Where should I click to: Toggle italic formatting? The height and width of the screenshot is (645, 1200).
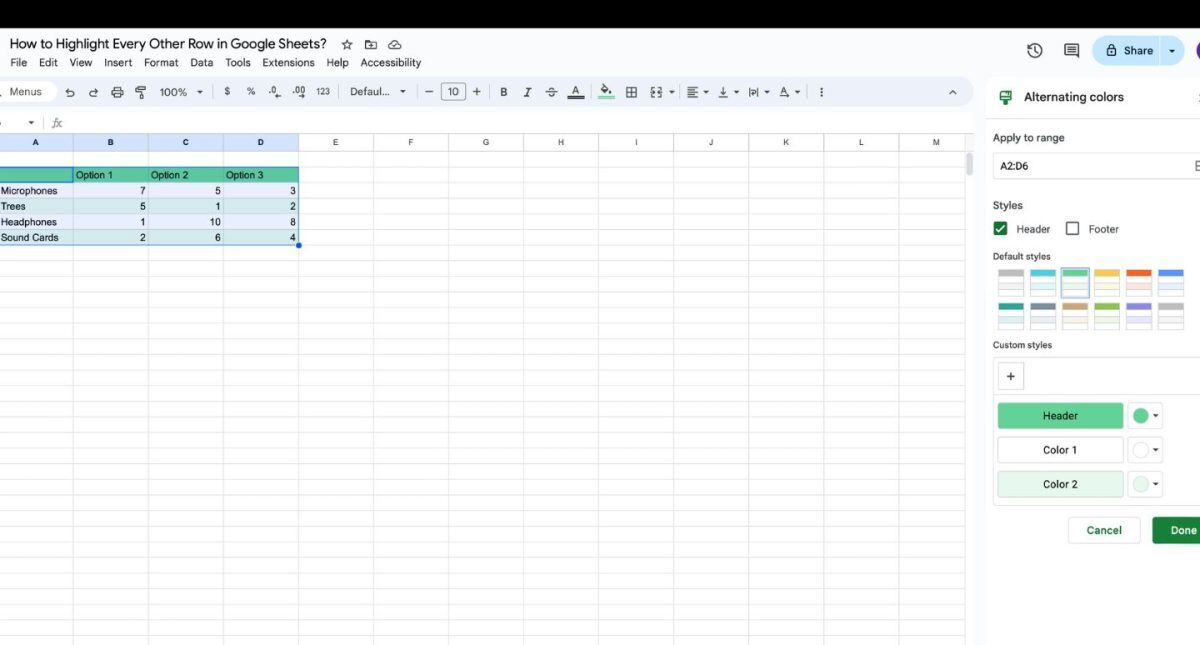527,92
